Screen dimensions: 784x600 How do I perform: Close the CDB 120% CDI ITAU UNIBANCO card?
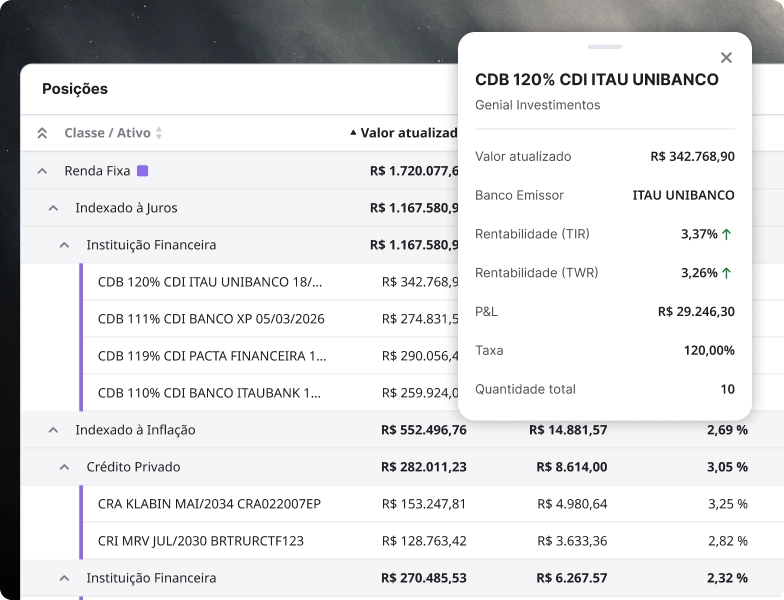(x=726, y=58)
